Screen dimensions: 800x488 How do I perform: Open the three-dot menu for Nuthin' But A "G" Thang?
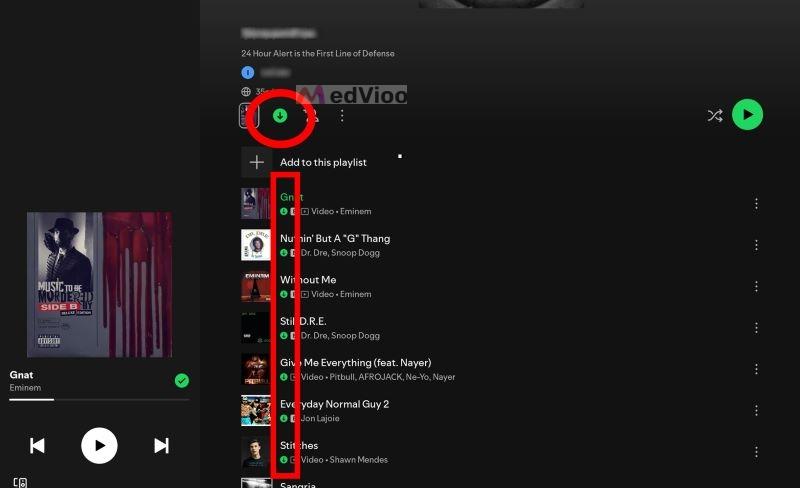coord(756,245)
